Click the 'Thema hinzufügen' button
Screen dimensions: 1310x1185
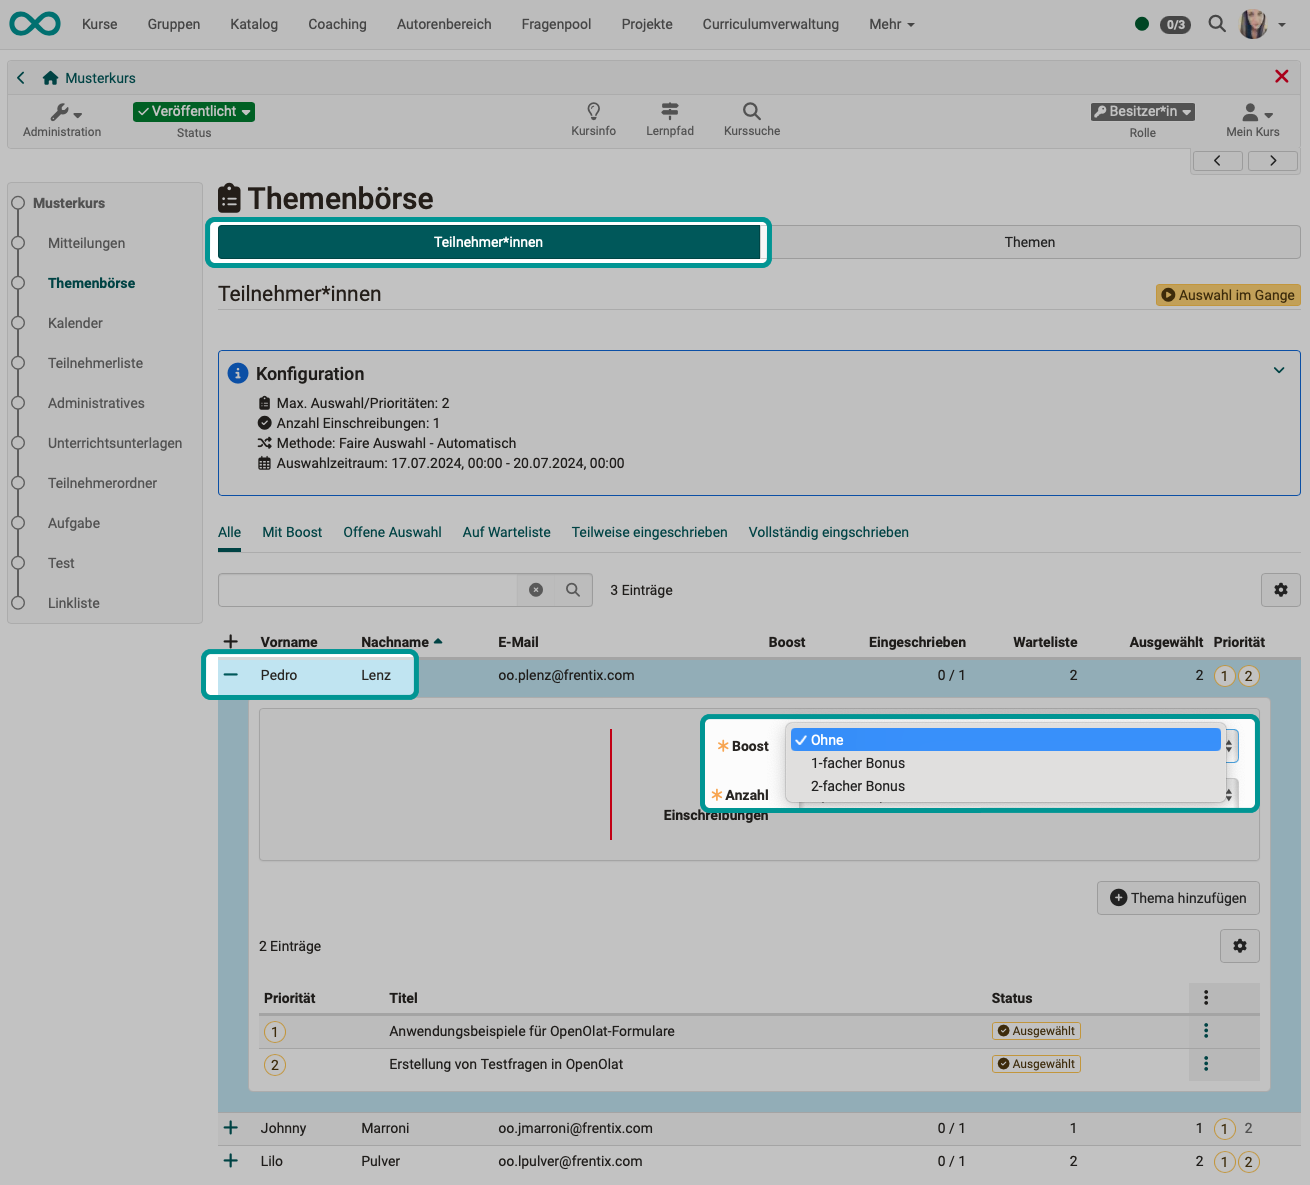pos(1177,897)
